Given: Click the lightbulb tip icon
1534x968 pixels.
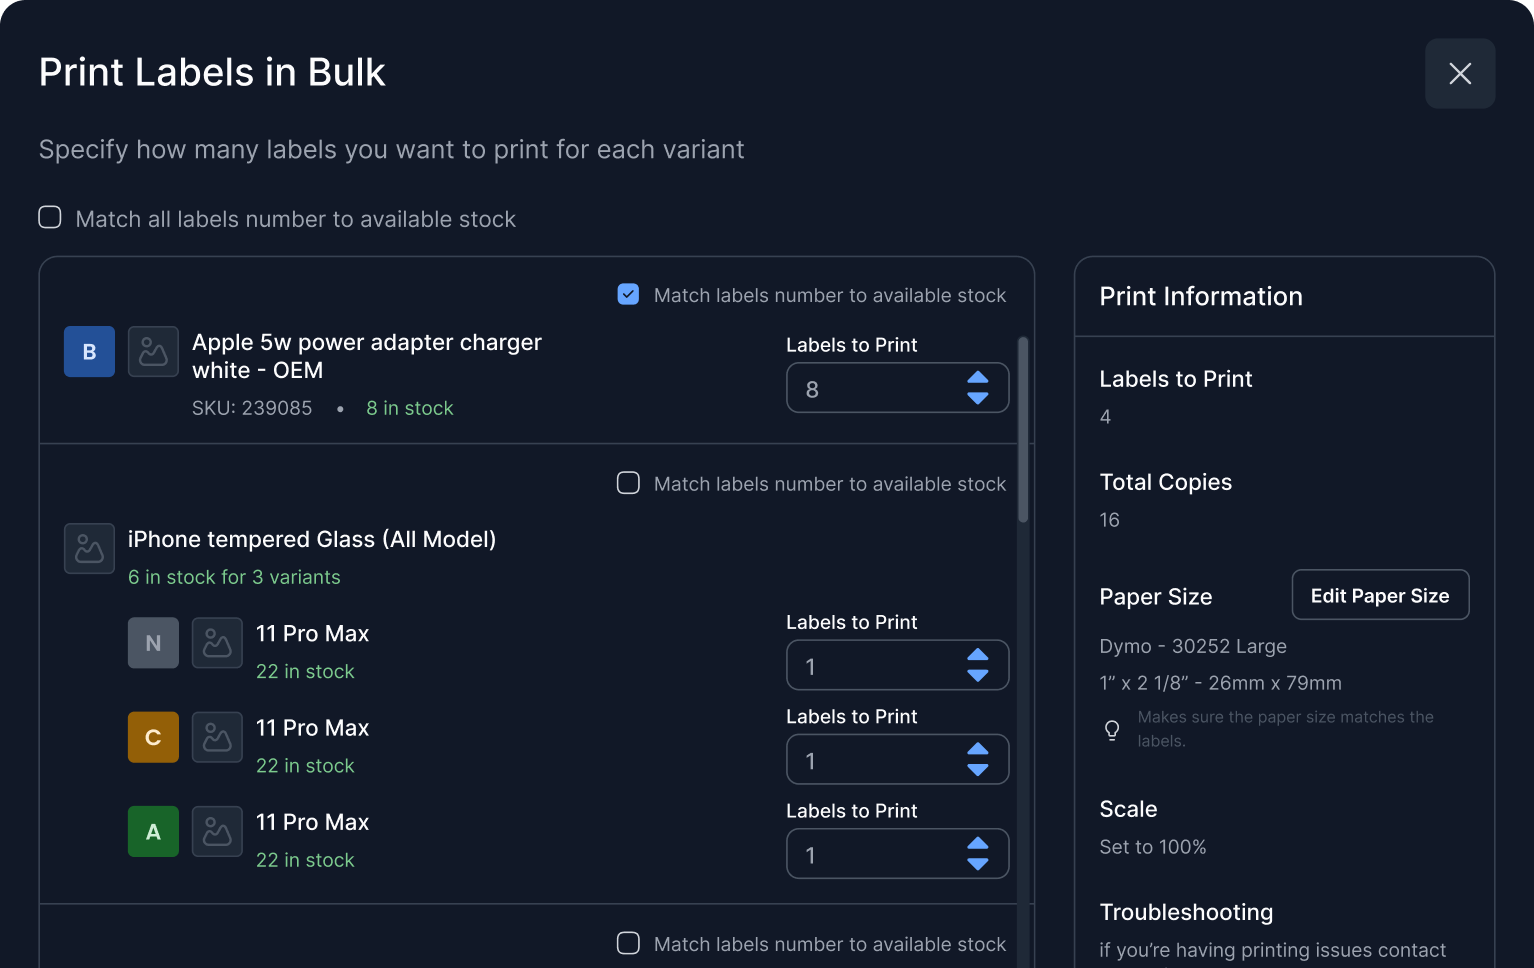Looking at the screenshot, I should [x=1112, y=730].
